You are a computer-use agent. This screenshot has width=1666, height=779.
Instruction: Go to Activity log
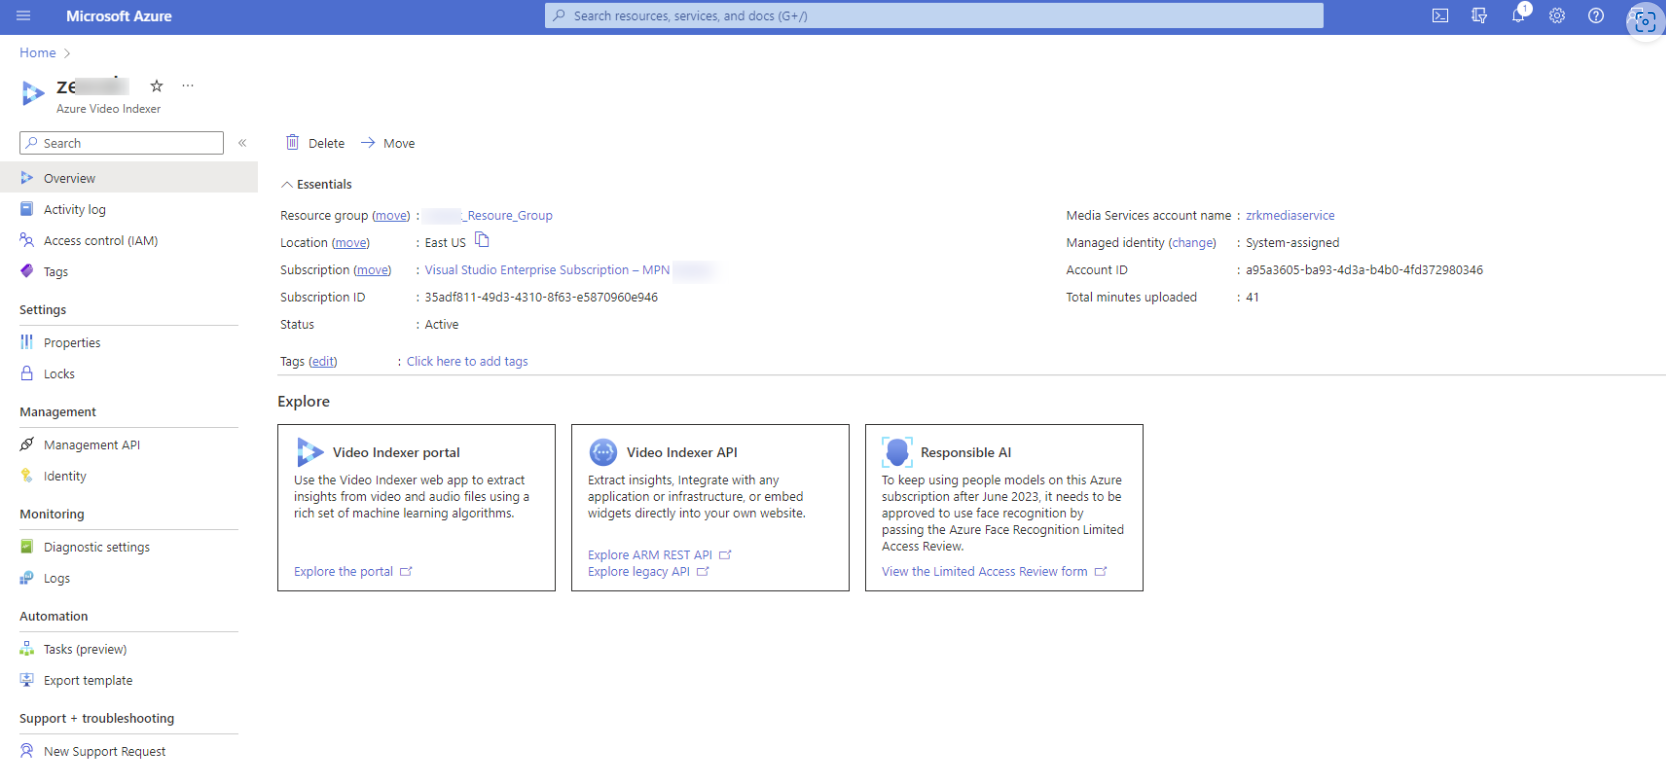74,210
